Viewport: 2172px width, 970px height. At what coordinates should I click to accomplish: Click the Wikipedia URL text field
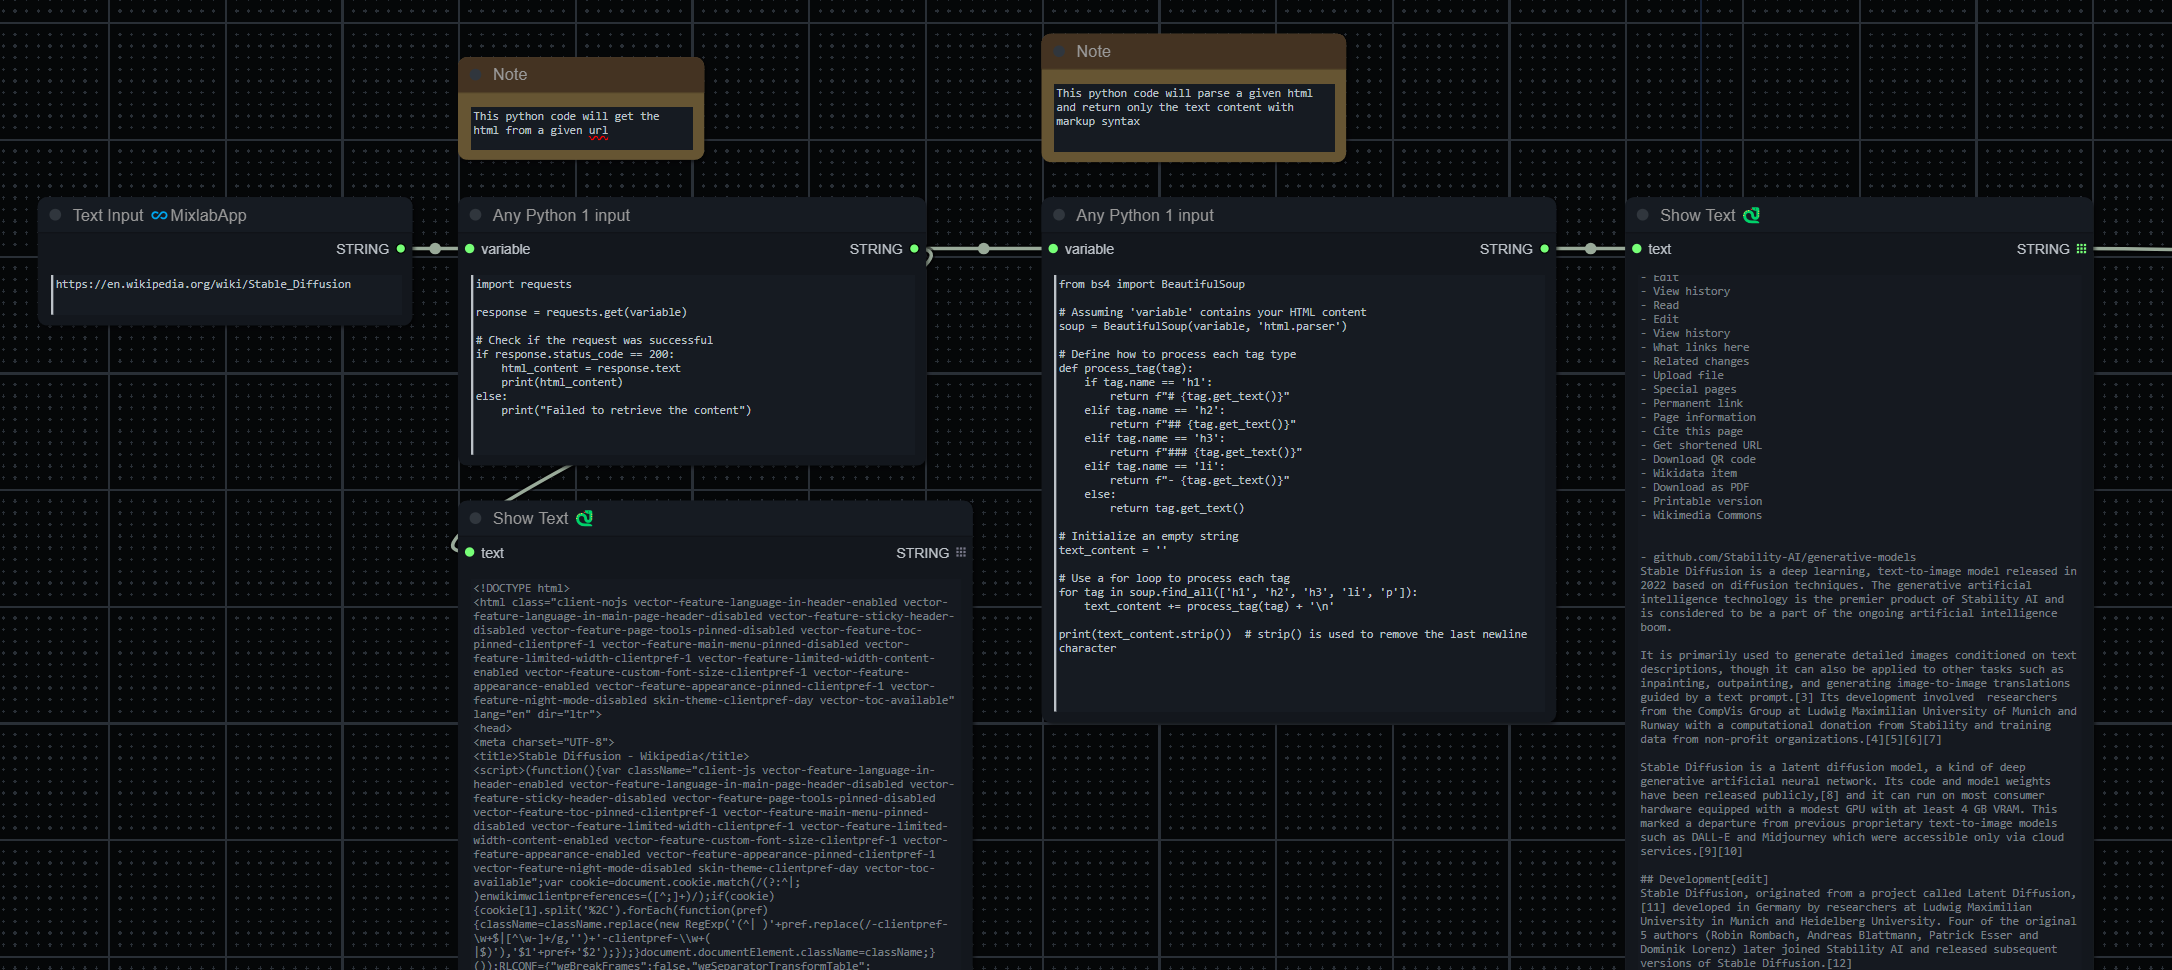(x=227, y=294)
